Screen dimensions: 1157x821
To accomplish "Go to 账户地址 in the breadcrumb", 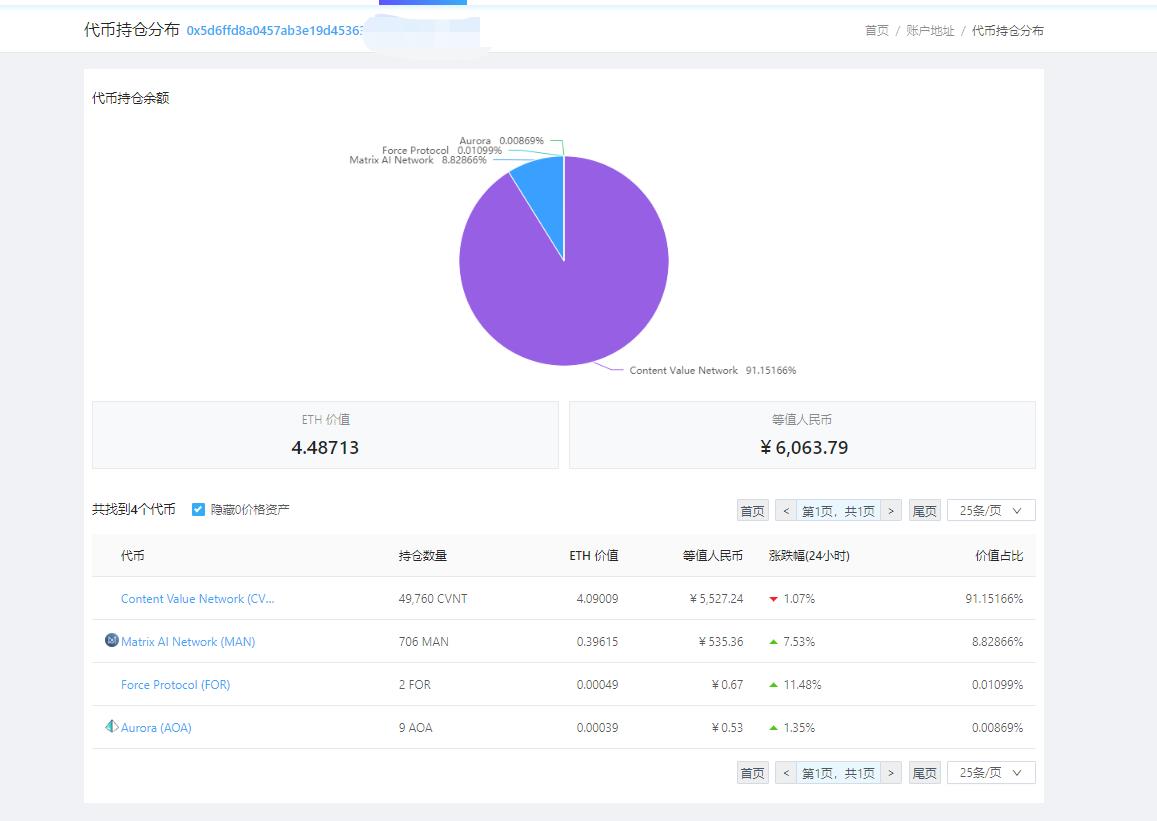I will pyautogui.click(x=930, y=30).
